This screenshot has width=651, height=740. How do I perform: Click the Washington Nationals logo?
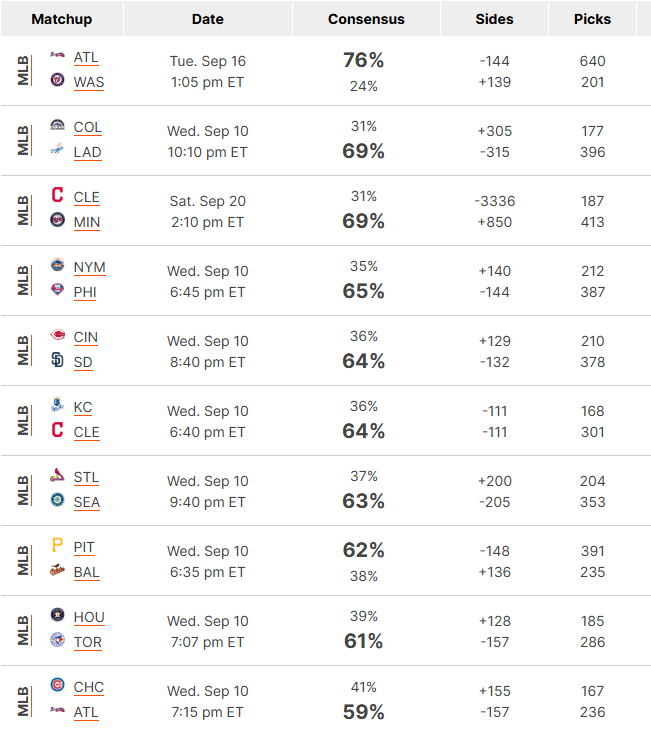click(57, 79)
